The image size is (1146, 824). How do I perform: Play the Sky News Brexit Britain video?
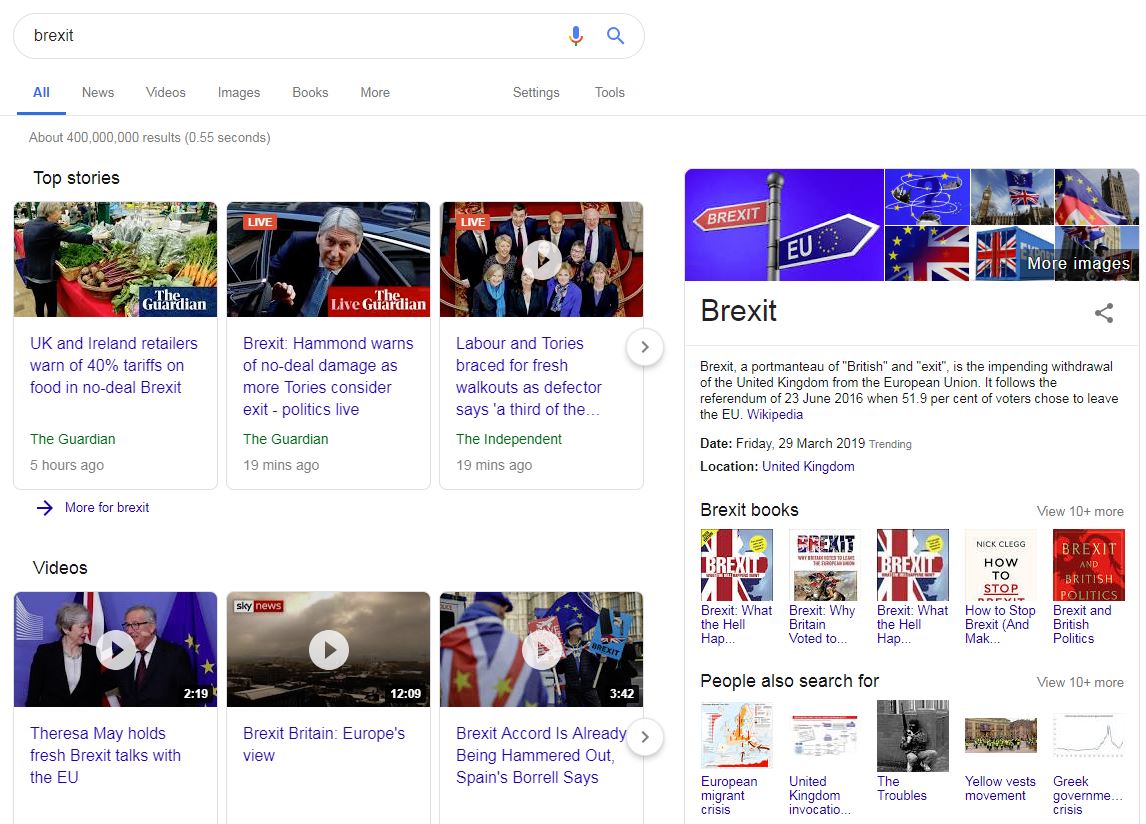tap(328, 649)
